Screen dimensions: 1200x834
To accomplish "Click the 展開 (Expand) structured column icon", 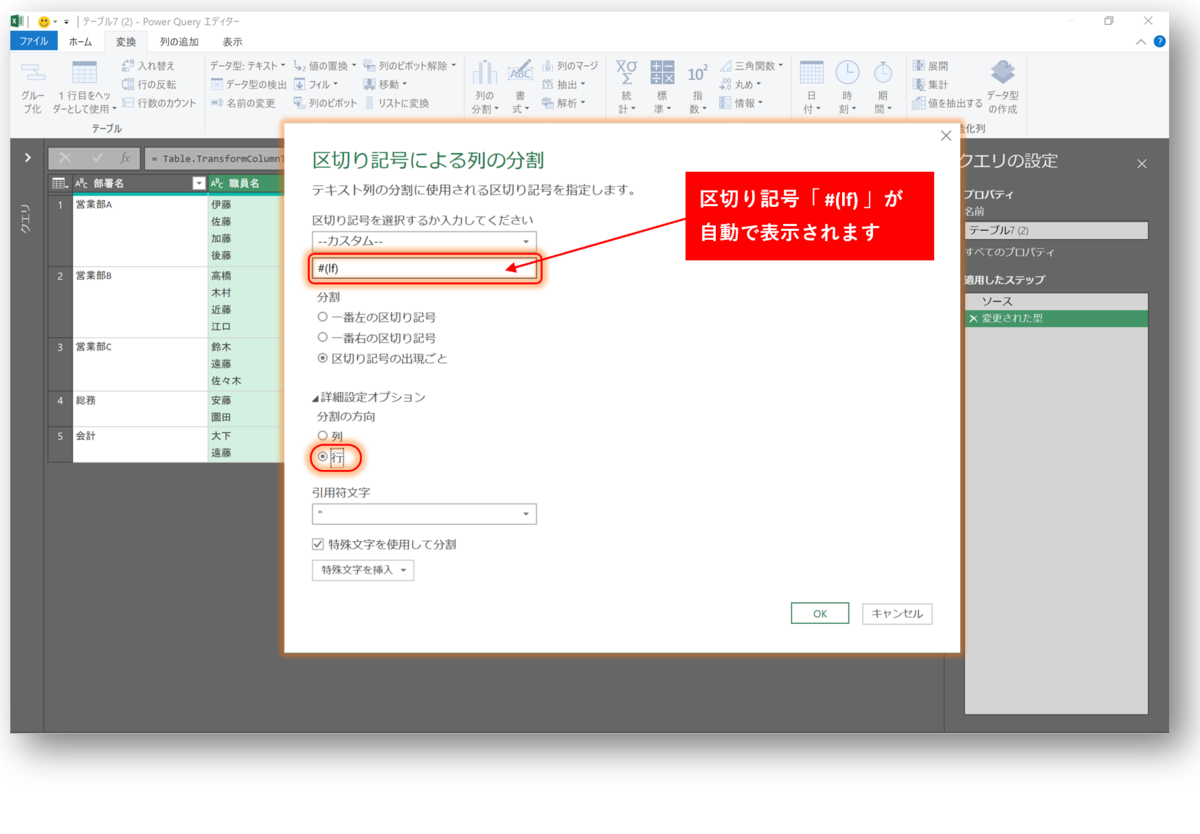I will (x=918, y=66).
